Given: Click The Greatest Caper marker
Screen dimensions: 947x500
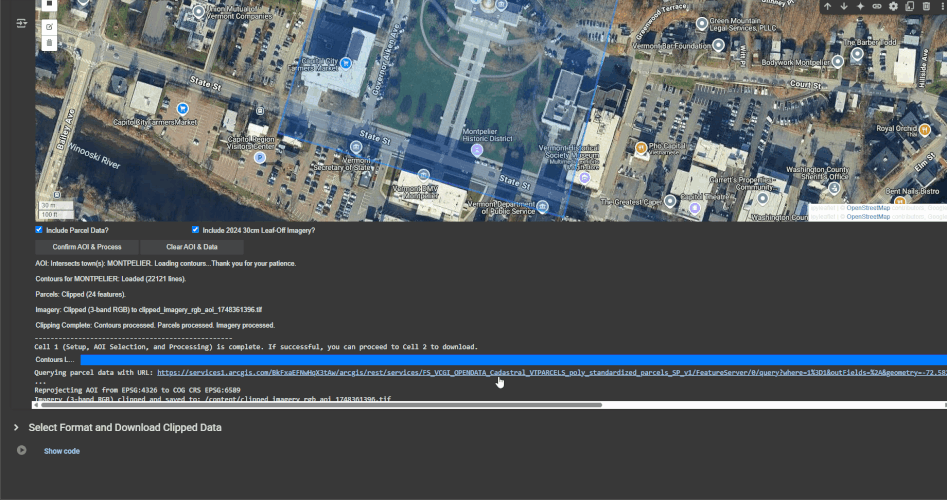Looking at the screenshot, I should [670, 201].
